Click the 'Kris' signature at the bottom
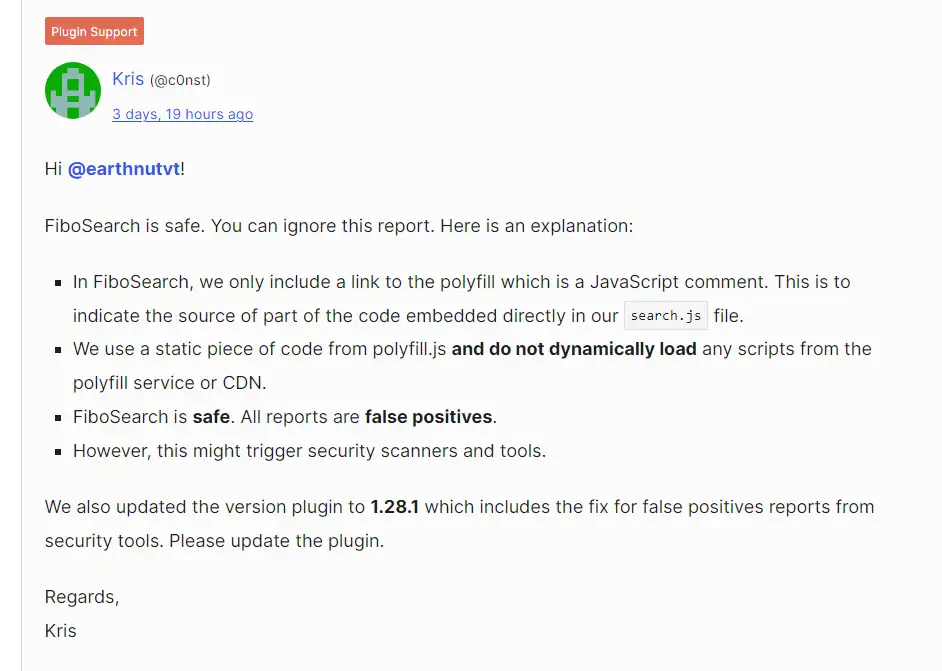Screen dimensions: 942x671 click(61, 631)
